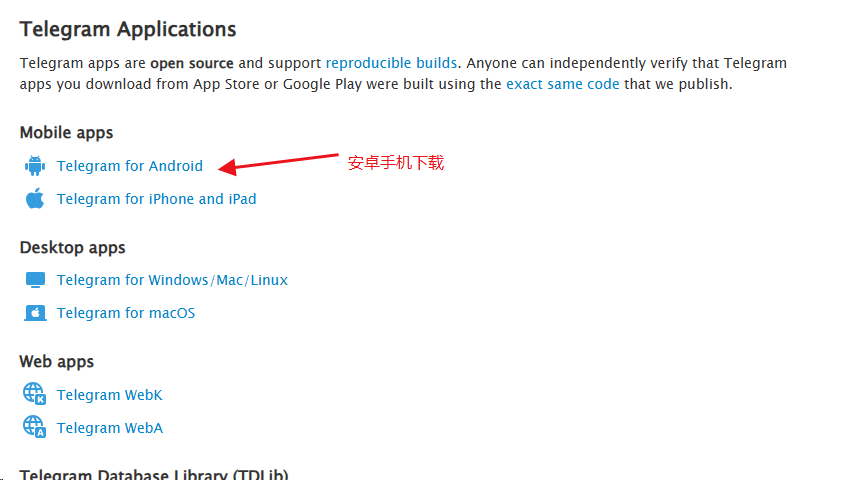Open the Telegram for macOS link
The width and height of the screenshot is (868, 480).
click(x=126, y=313)
